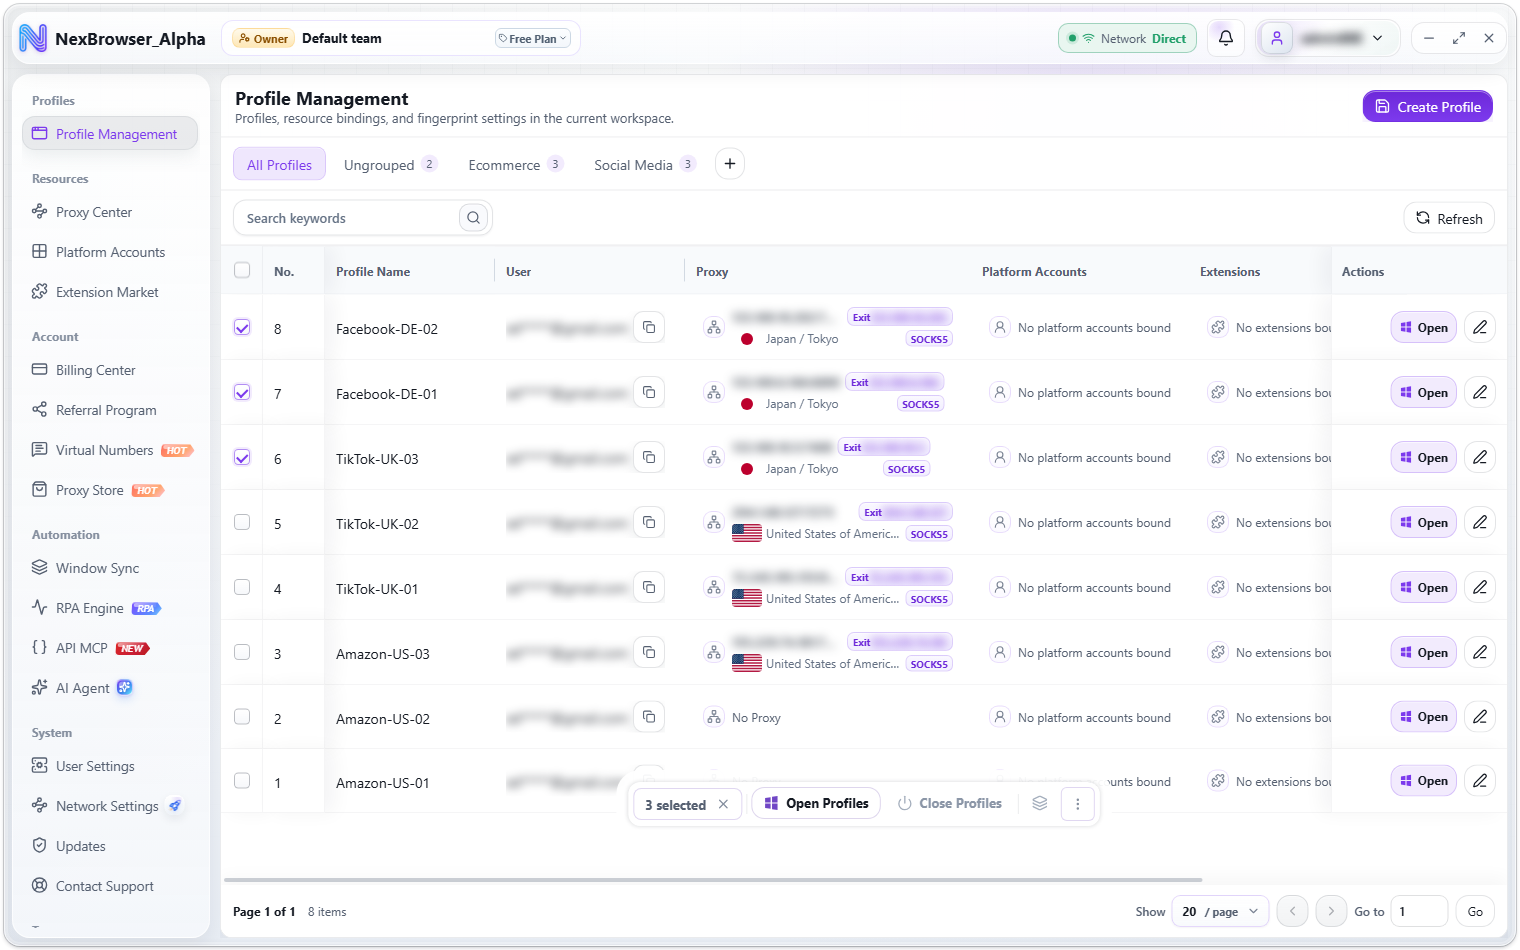Open RPA Engine in sidebar
This screenshot has width=1520, height=950.
point(110,608)
